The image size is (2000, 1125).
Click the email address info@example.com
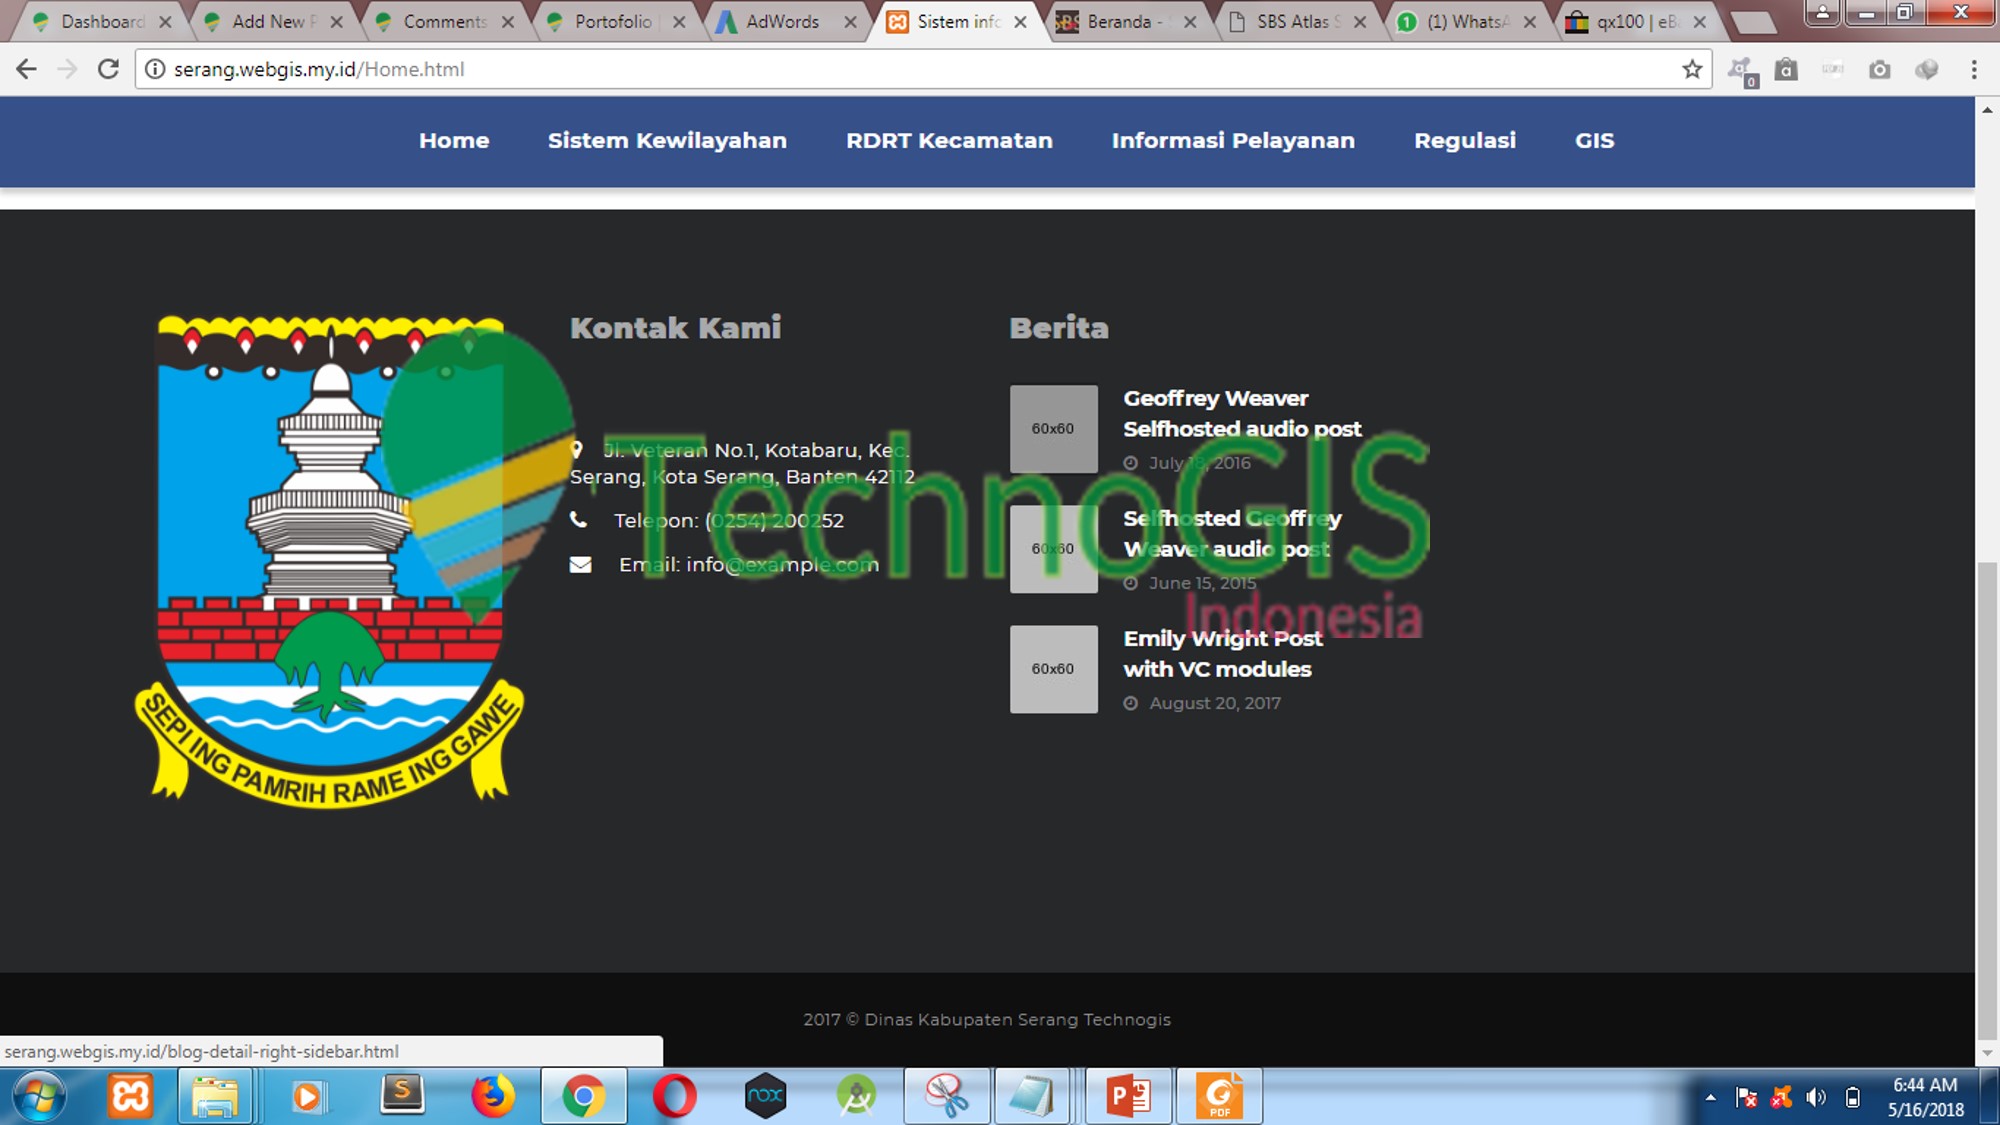tap(782, 565)
